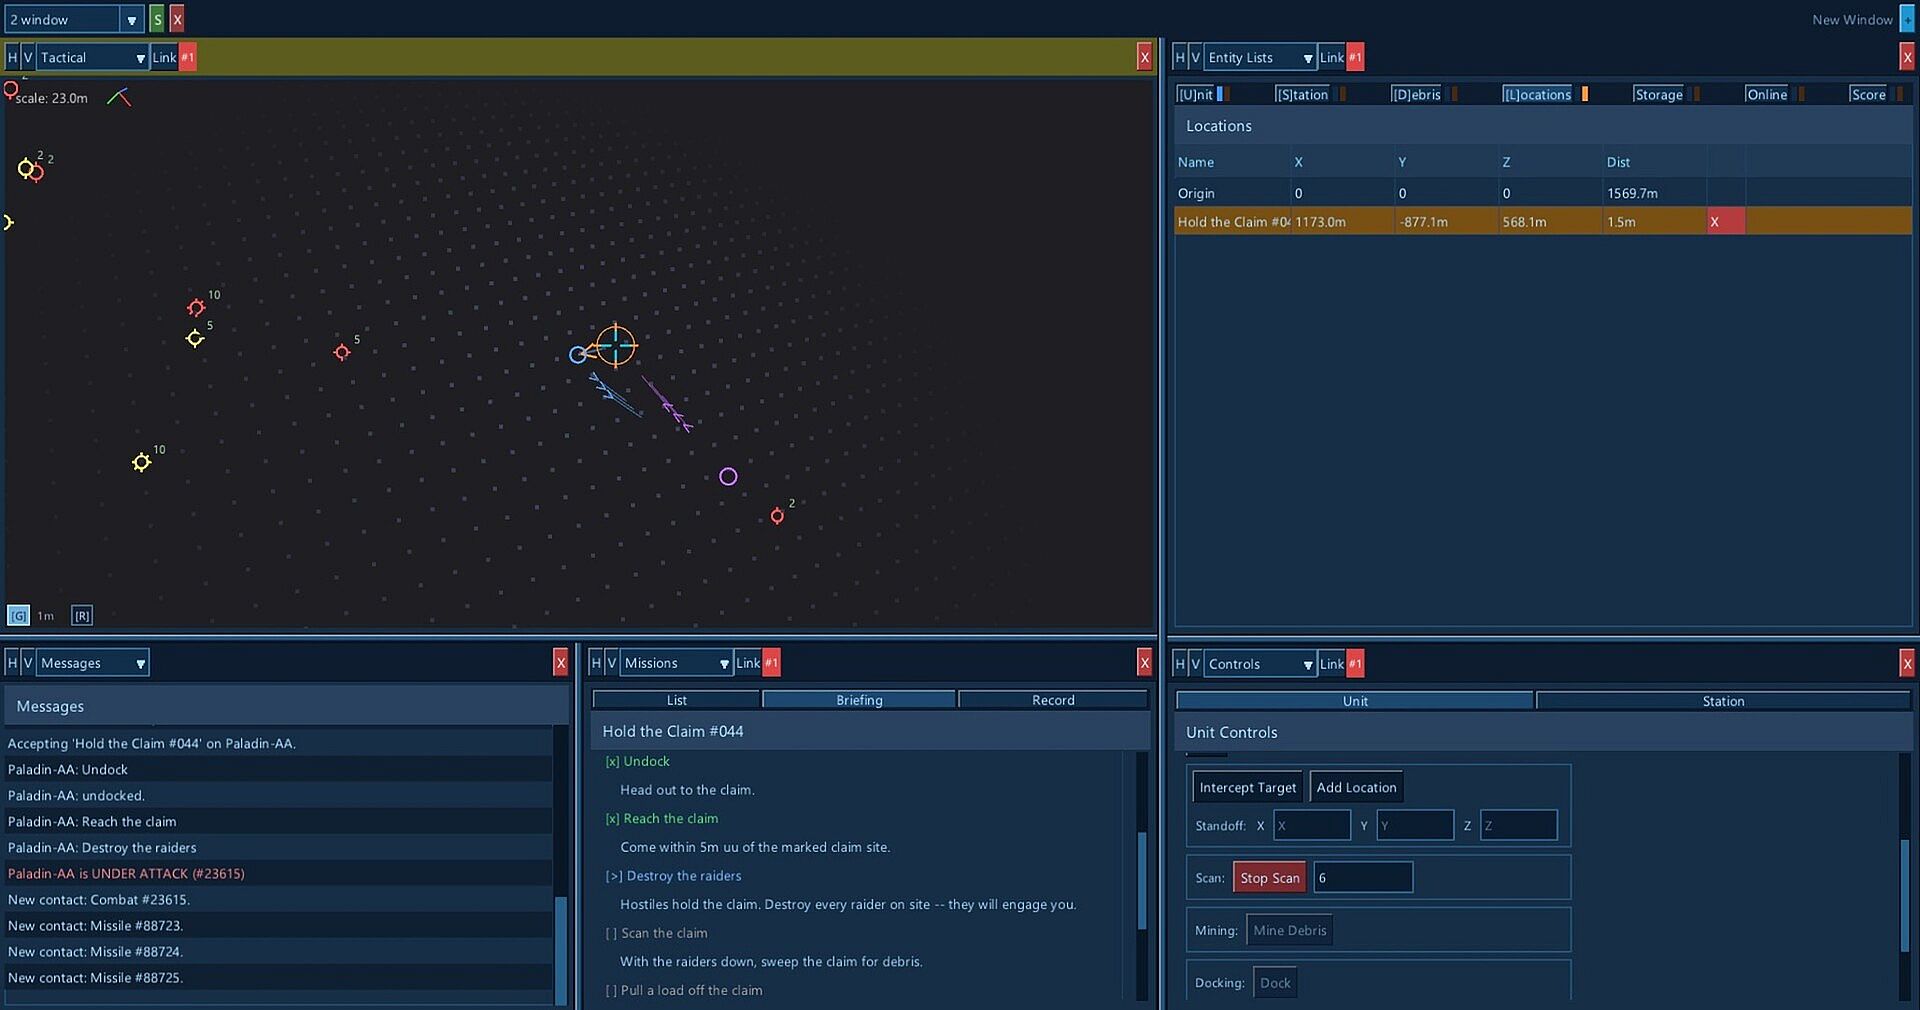Click the Dock button
The image size is (1920, 1010).
pos(1275,982)
